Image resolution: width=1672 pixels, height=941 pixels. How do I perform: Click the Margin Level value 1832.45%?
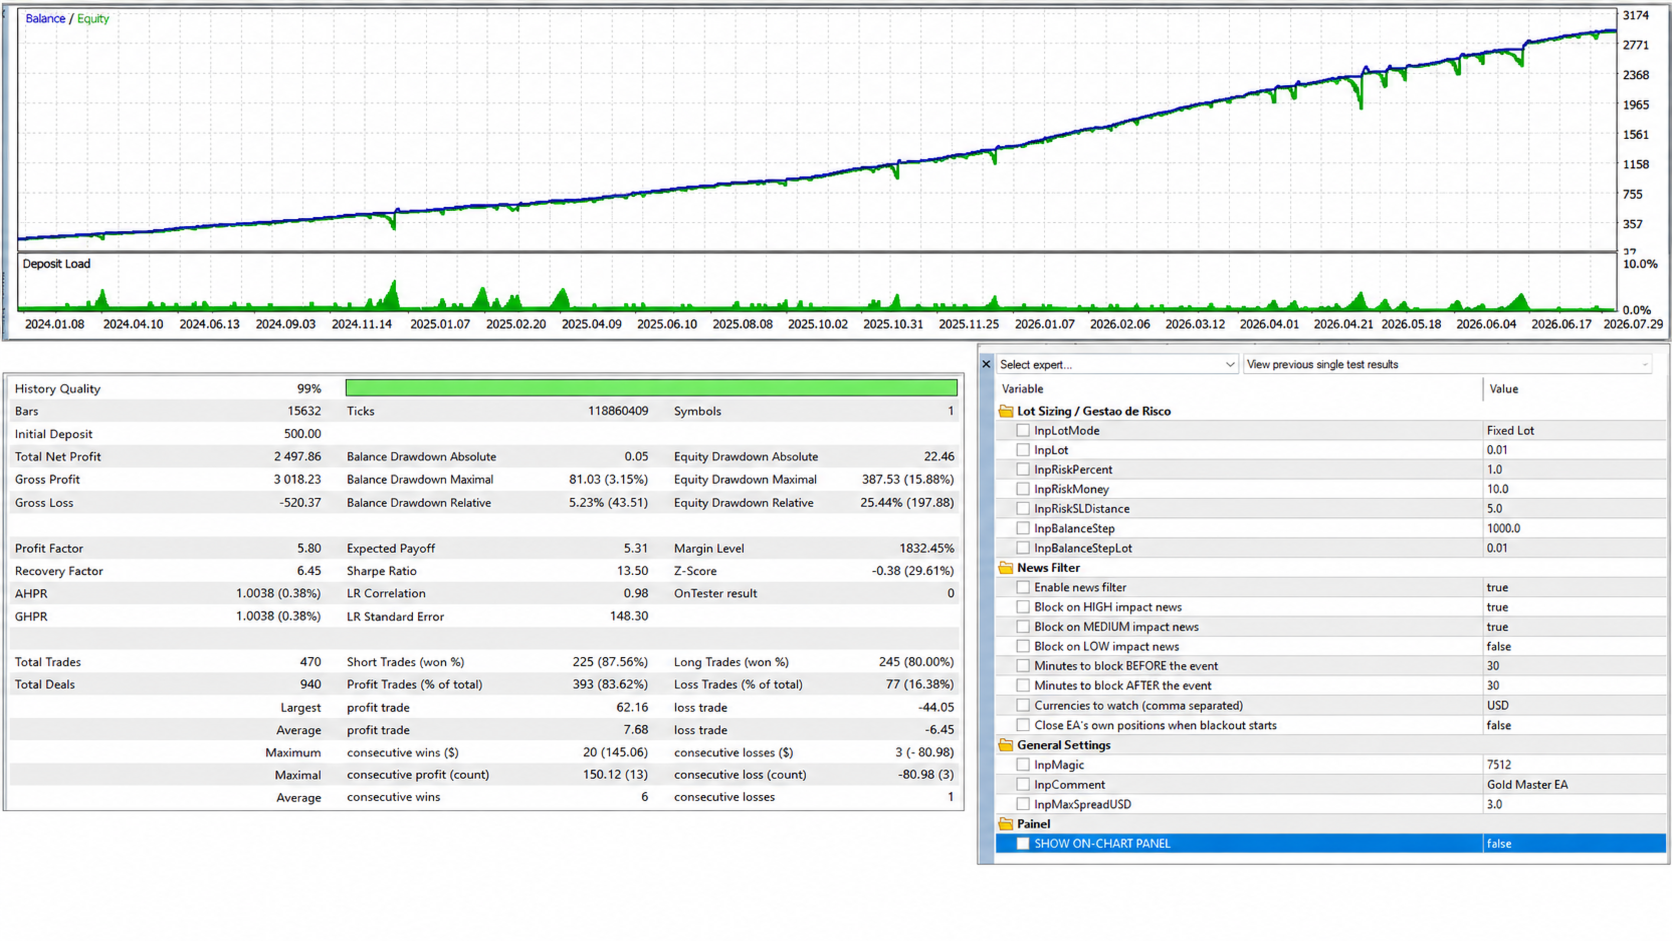pyautogui.click(x=926, y=549)
